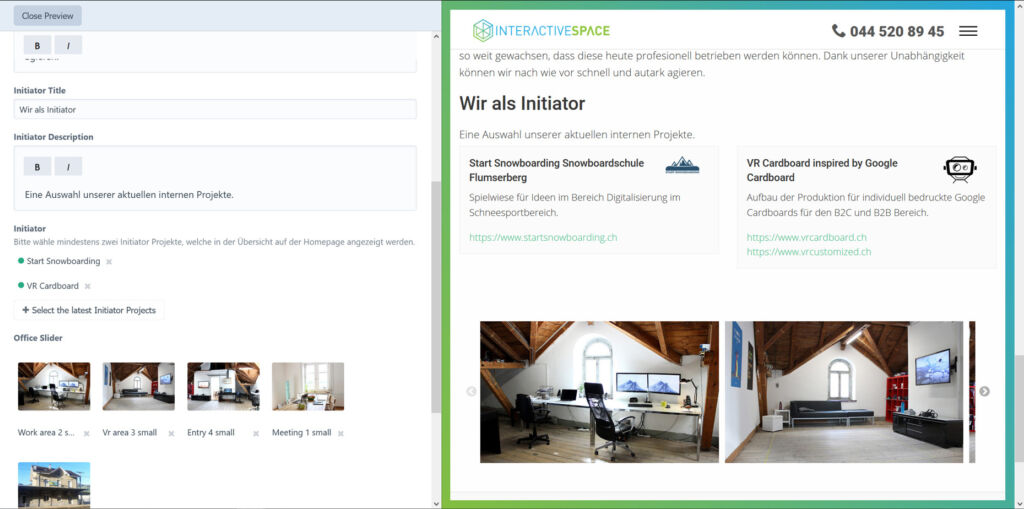Select Entry 4 small thumbnail
This screenshot has height=509, width=1024.
coord(223,386)
